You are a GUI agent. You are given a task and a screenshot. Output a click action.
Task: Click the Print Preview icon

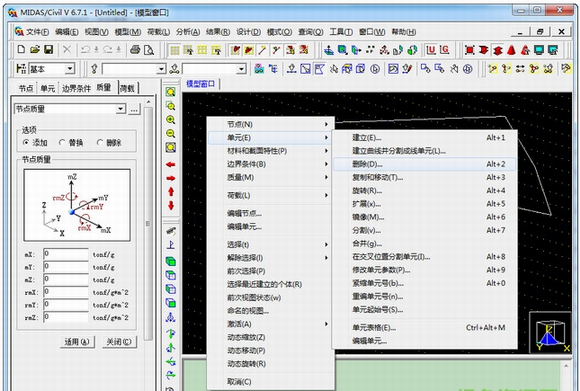click(x=149, y=50)
